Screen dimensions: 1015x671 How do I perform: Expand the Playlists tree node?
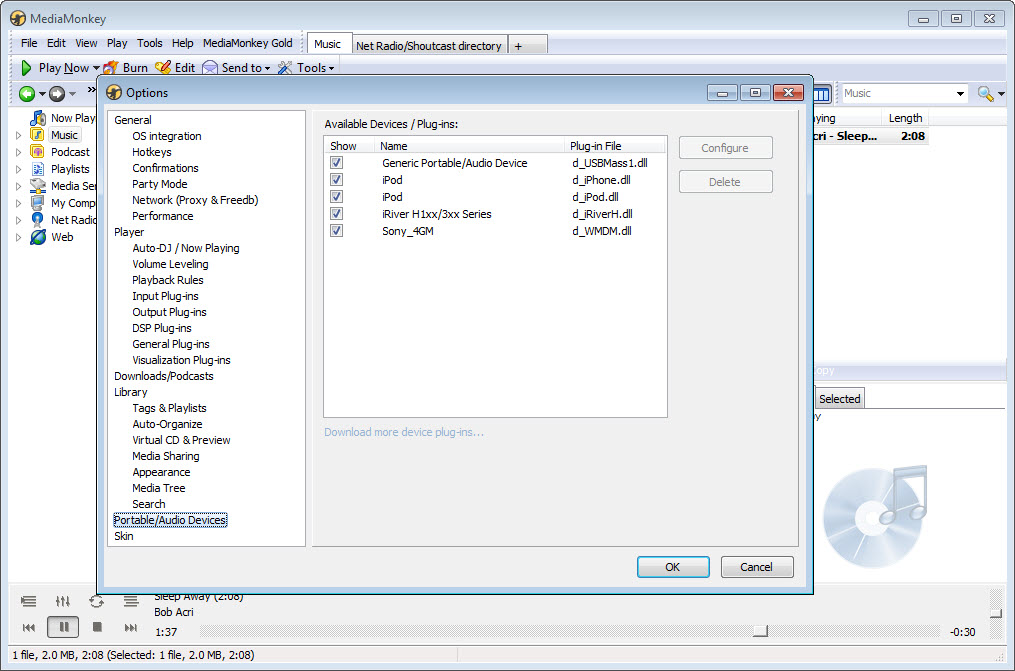pos(18,169)
